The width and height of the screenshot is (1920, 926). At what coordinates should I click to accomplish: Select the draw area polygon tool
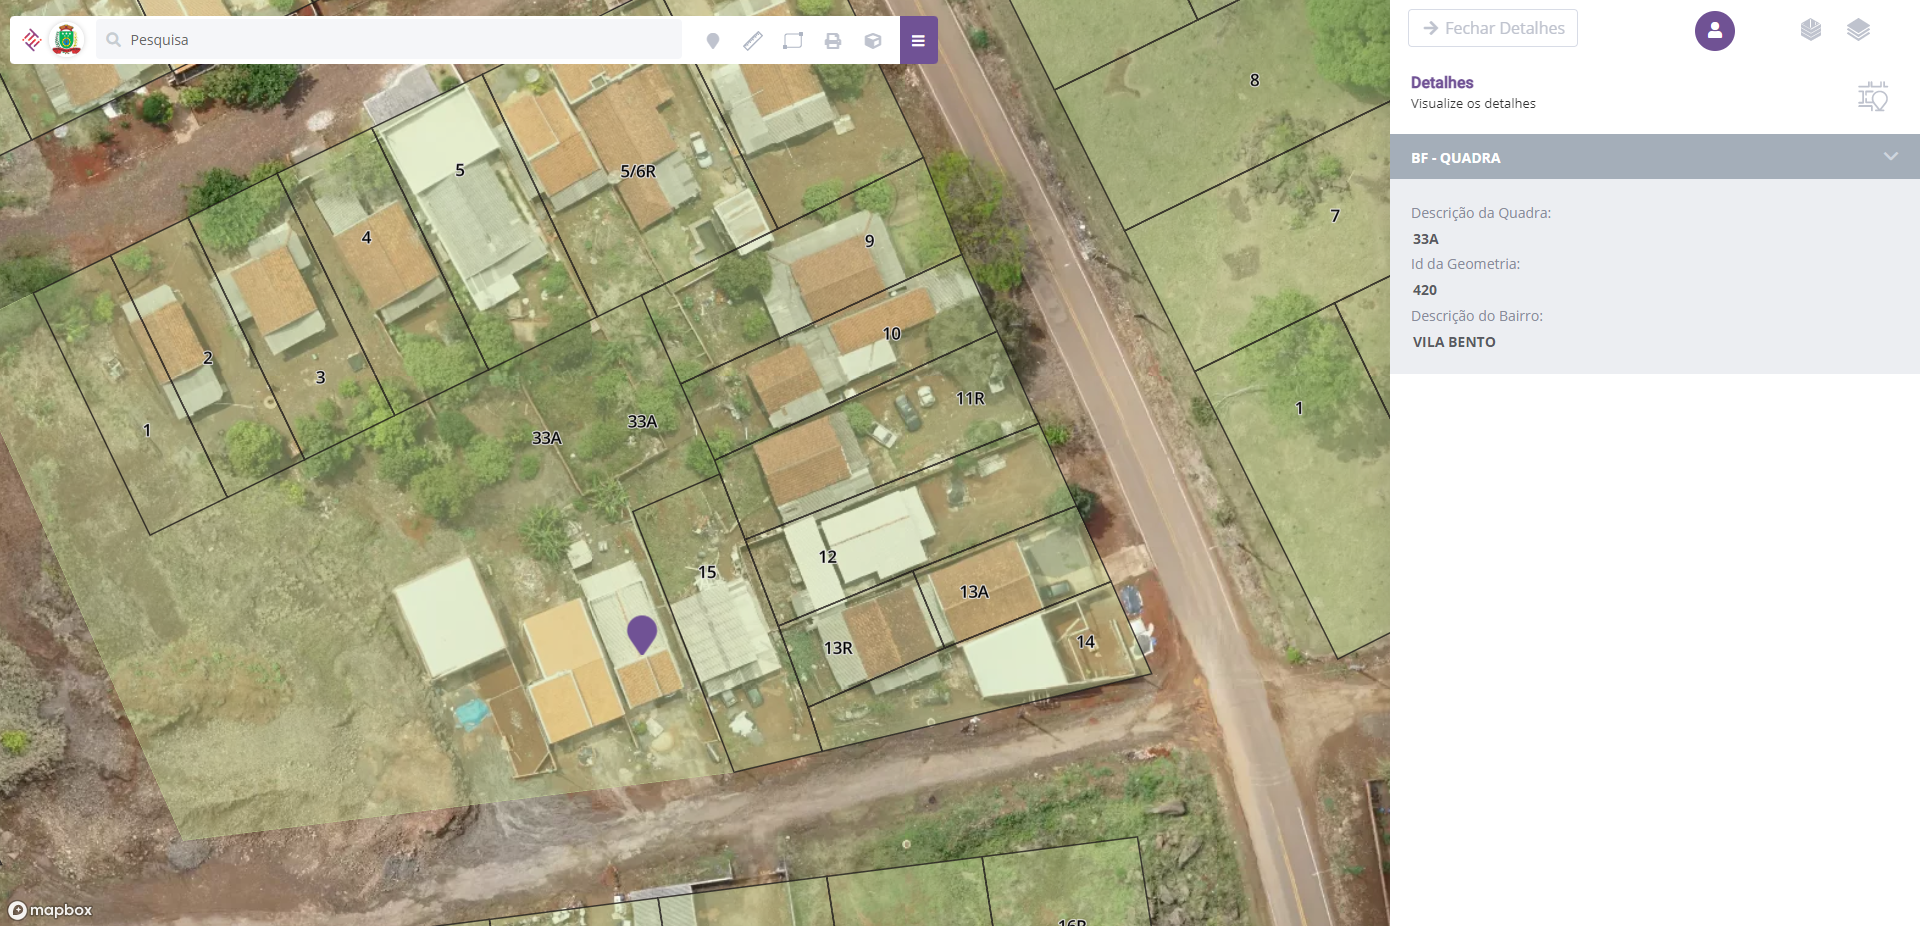pyautogui.click(x=793, y=41)
